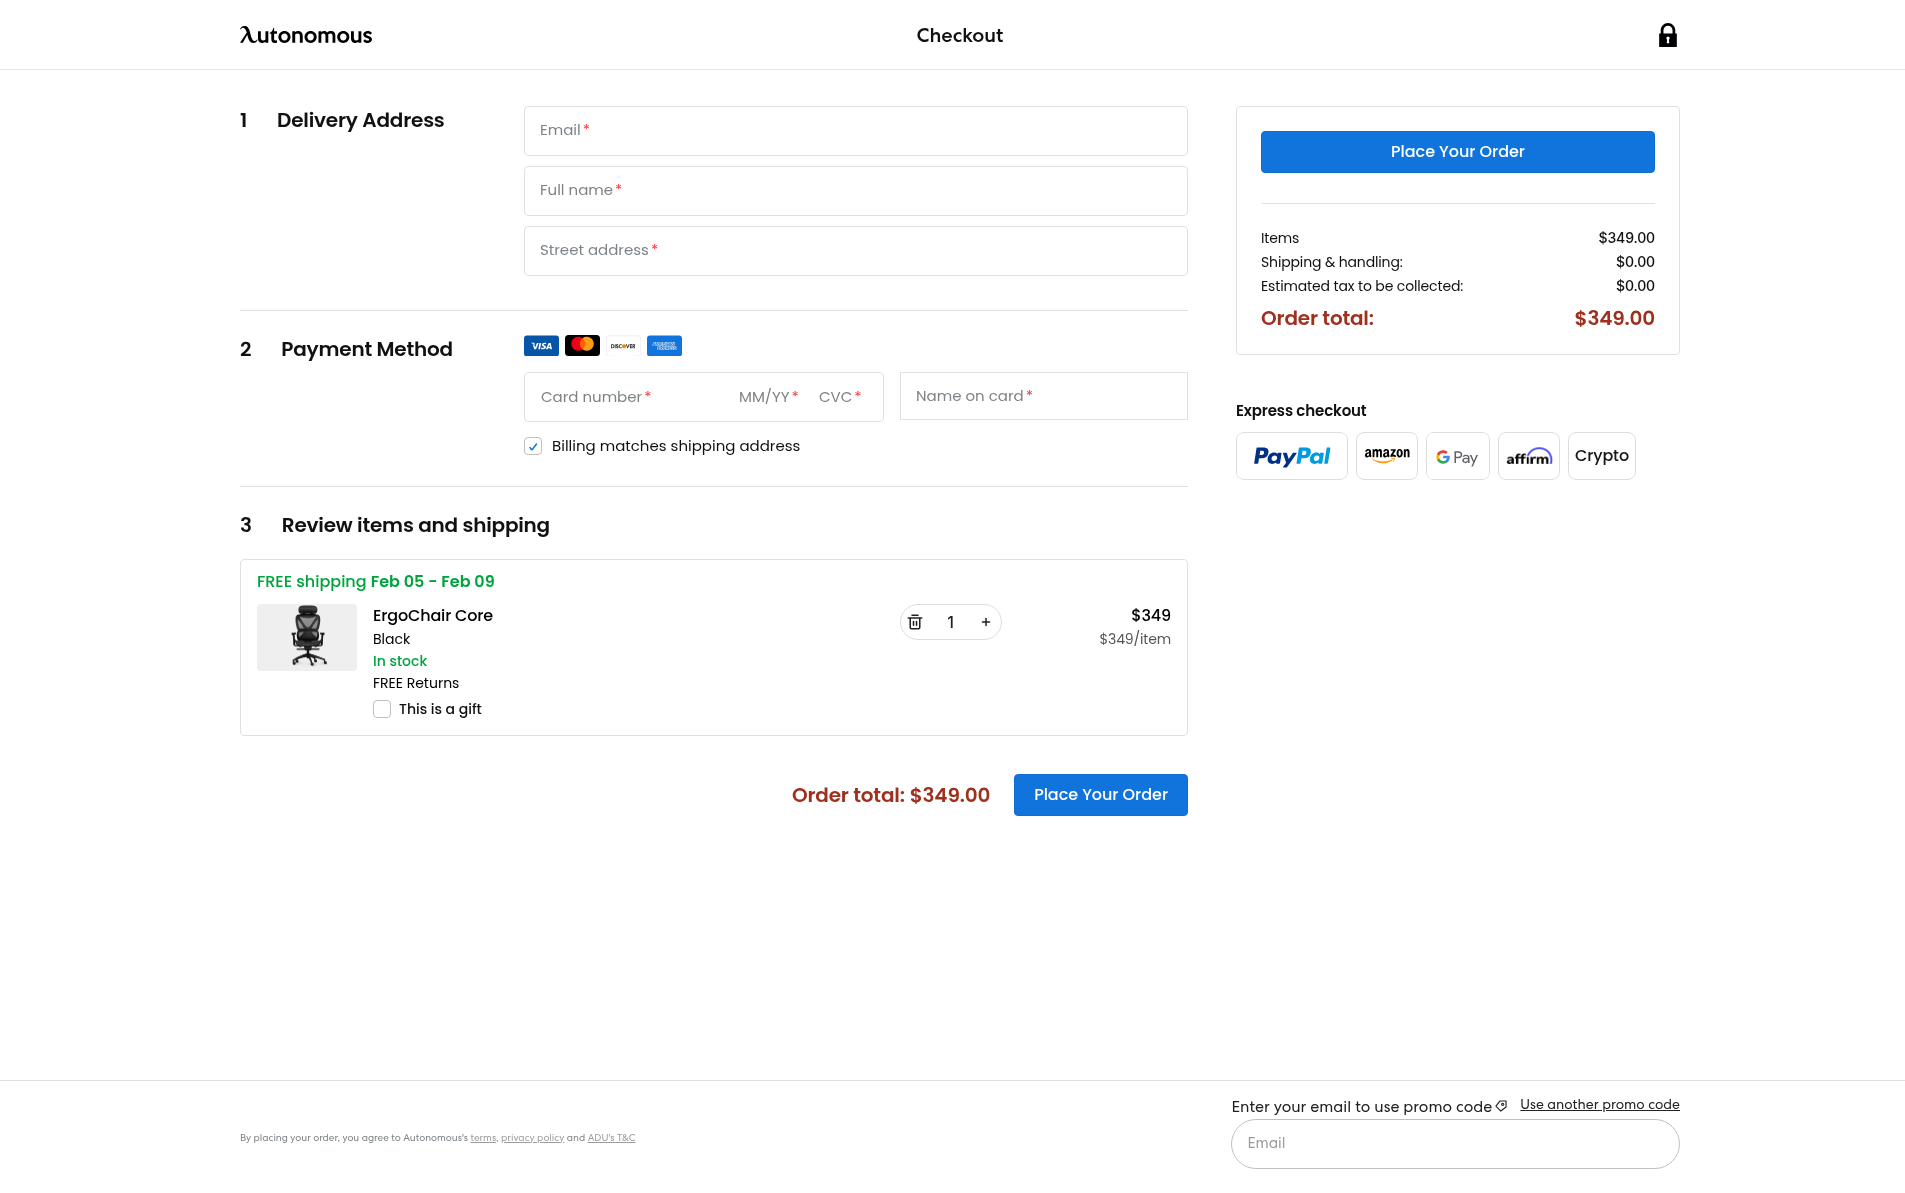This screenshot has width=1905, height=1193.
Task: Choose Affirm financing option
Action: coord(1528,456)
